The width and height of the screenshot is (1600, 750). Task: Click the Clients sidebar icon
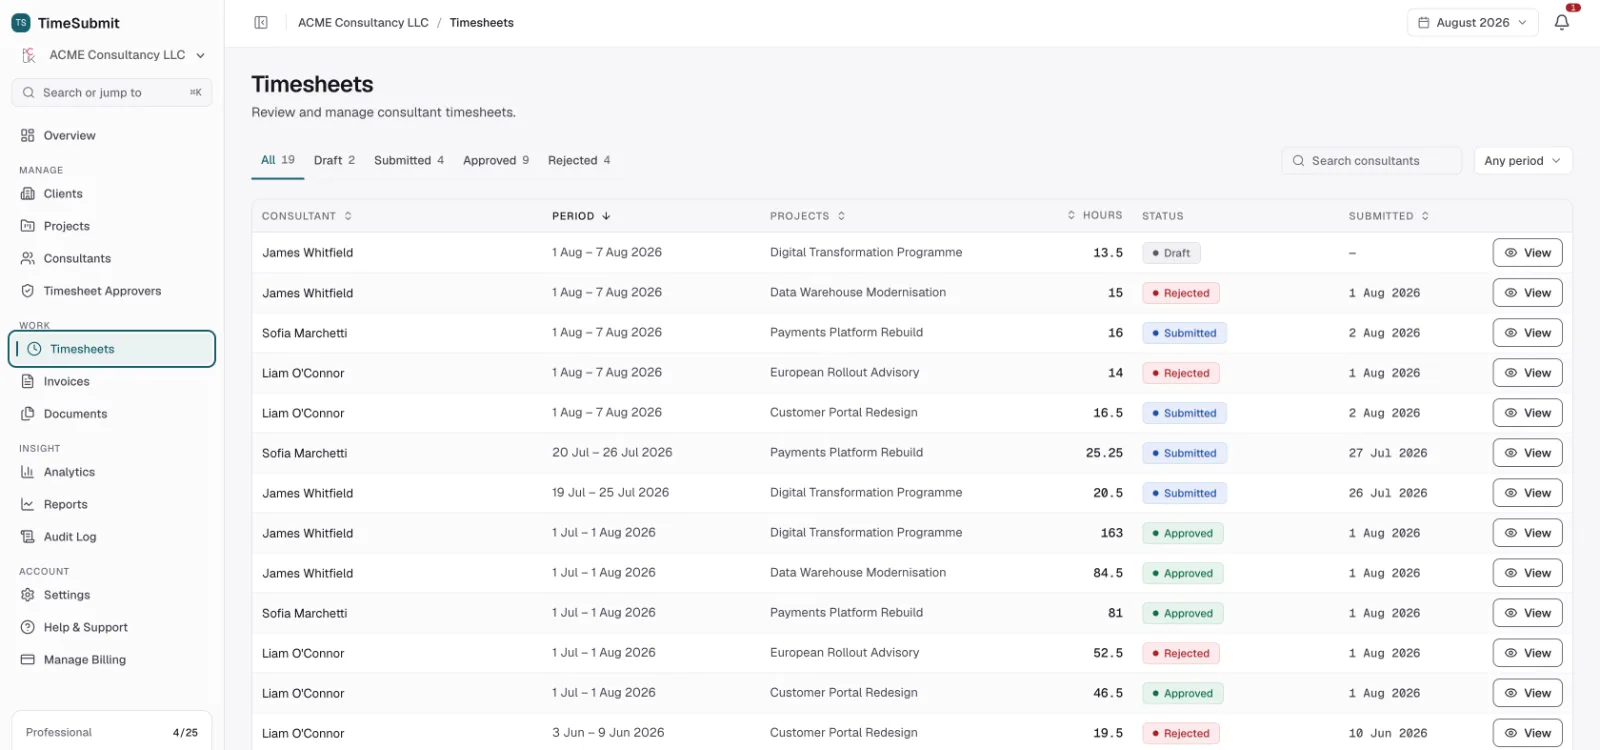click(x=28, y=194)
